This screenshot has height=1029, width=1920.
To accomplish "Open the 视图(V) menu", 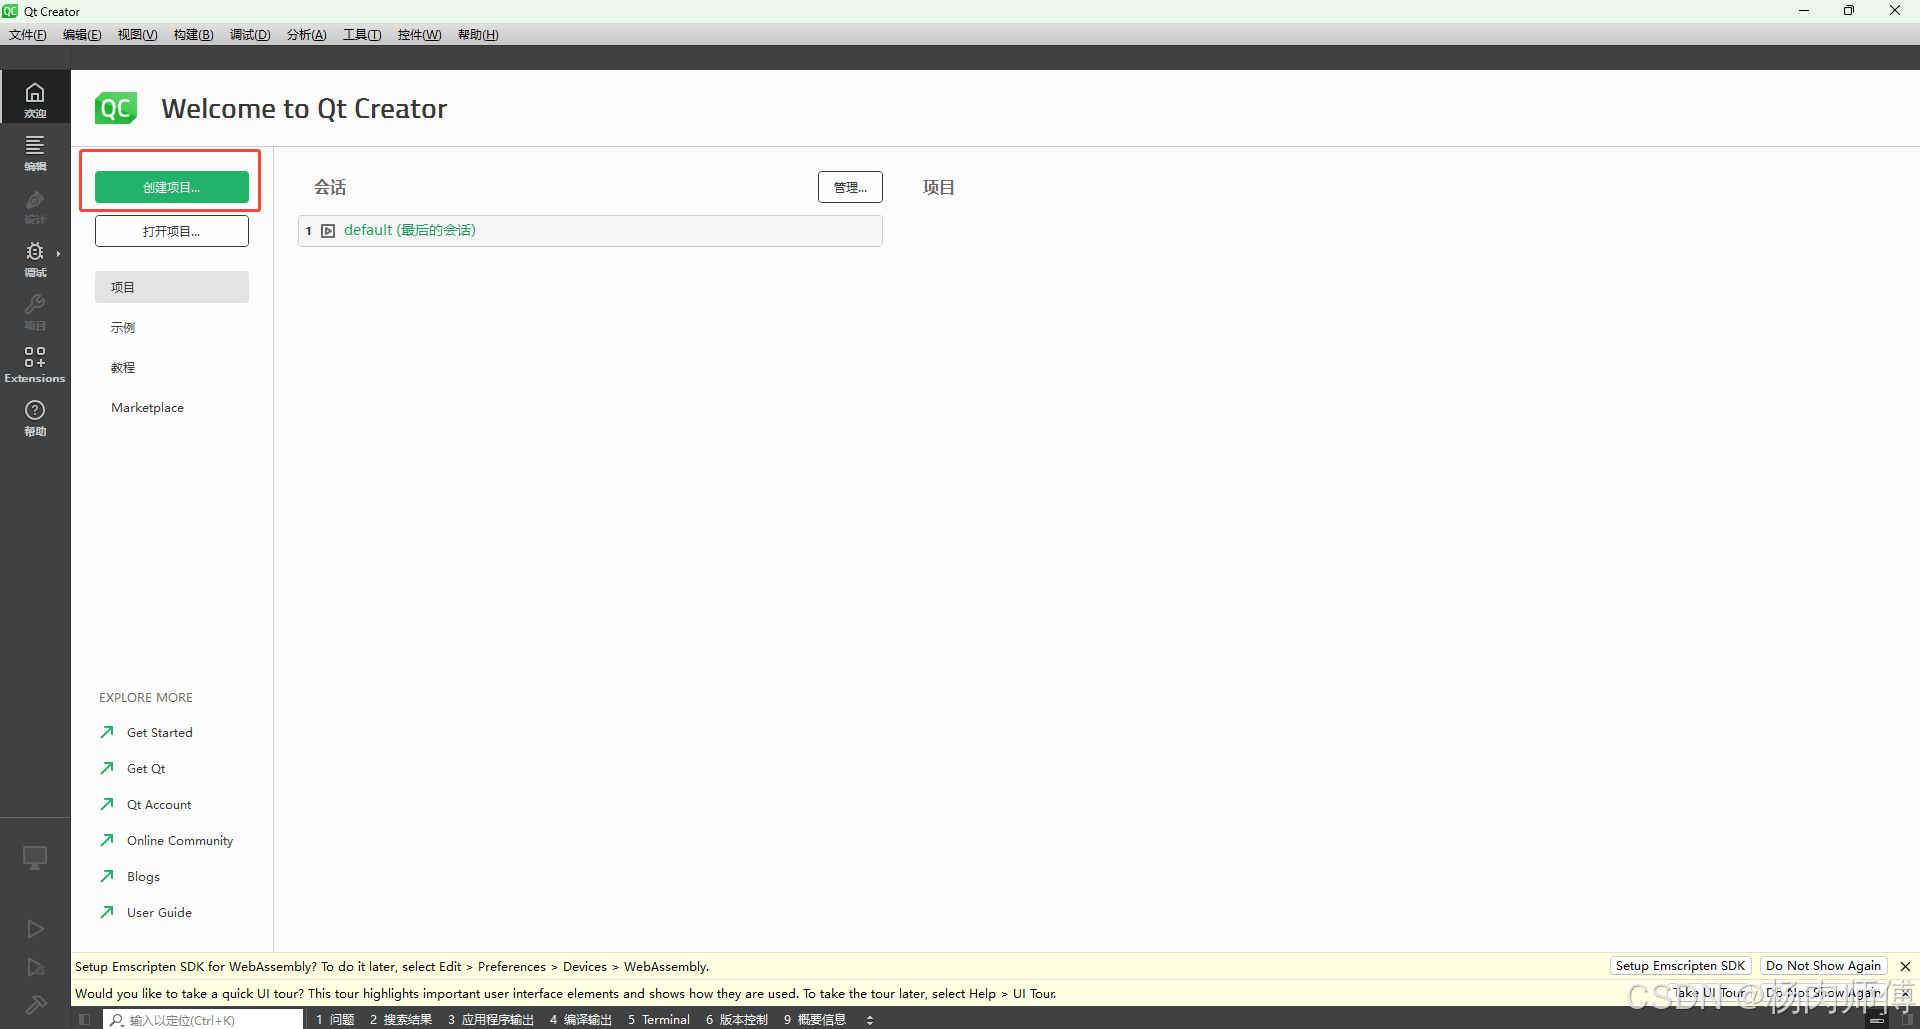I will (x=137, y=35).
